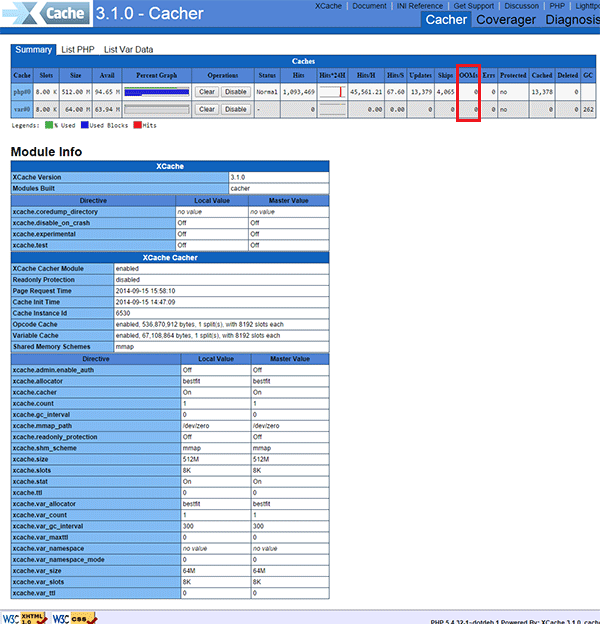
Task: Switch to the Cacher main tab
Action: point(446,20)
